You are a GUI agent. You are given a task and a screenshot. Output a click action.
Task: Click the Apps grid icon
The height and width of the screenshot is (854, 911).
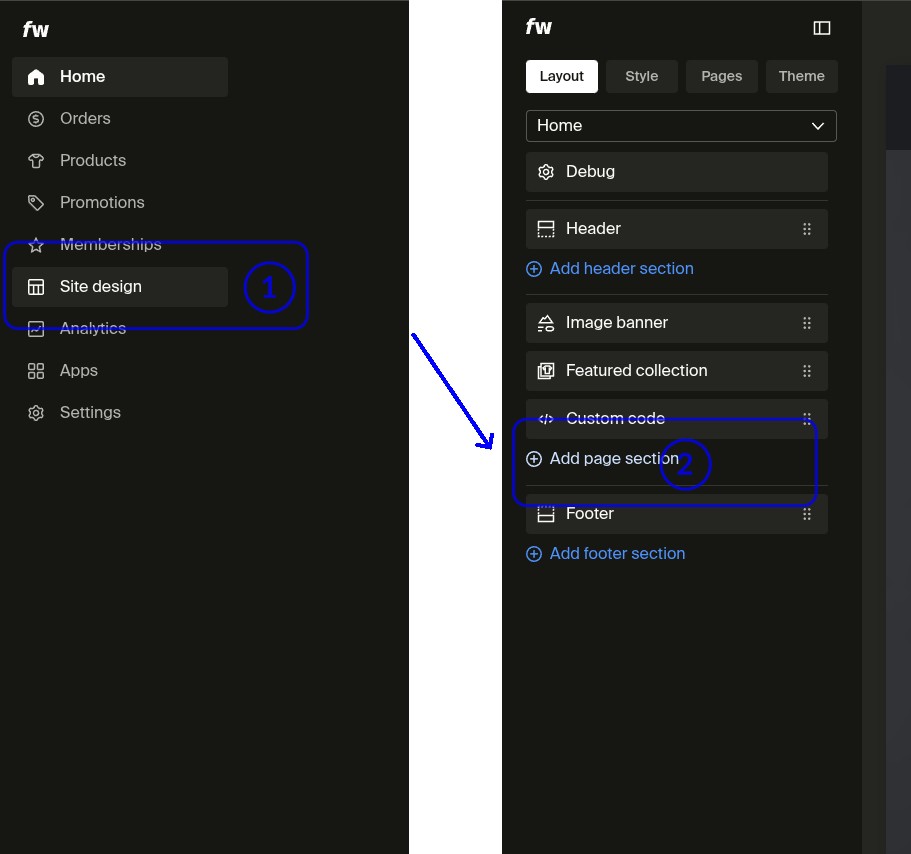click(x=36, y=371)
